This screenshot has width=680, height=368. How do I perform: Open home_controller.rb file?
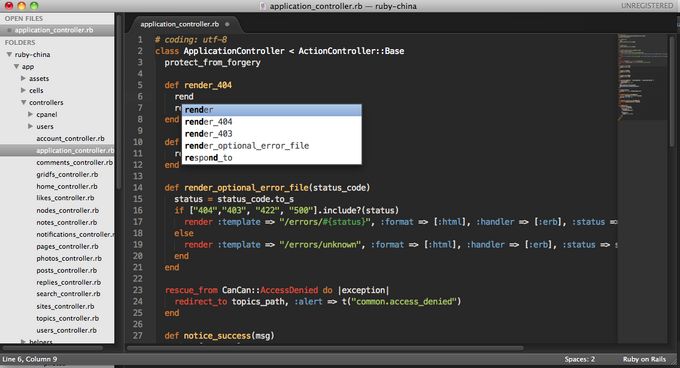click(67, 186)
